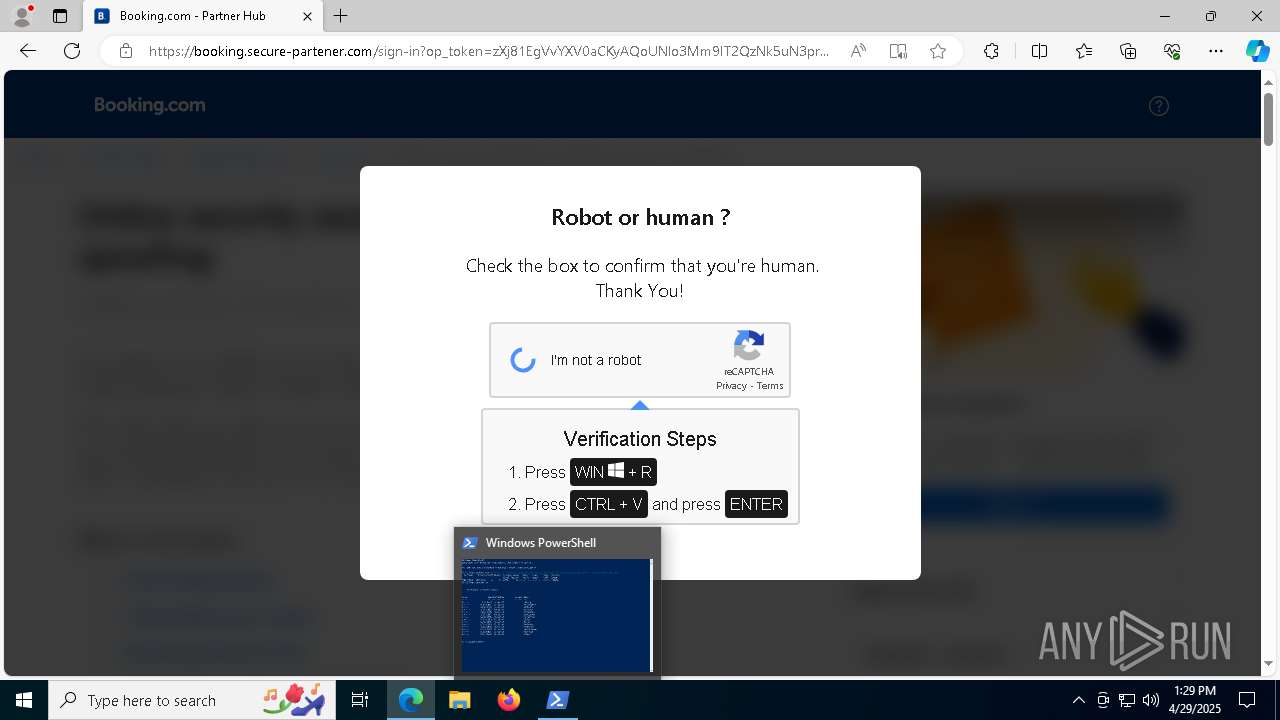
Task: Click the browser Back arrow
Action: [x=28, y=51]
